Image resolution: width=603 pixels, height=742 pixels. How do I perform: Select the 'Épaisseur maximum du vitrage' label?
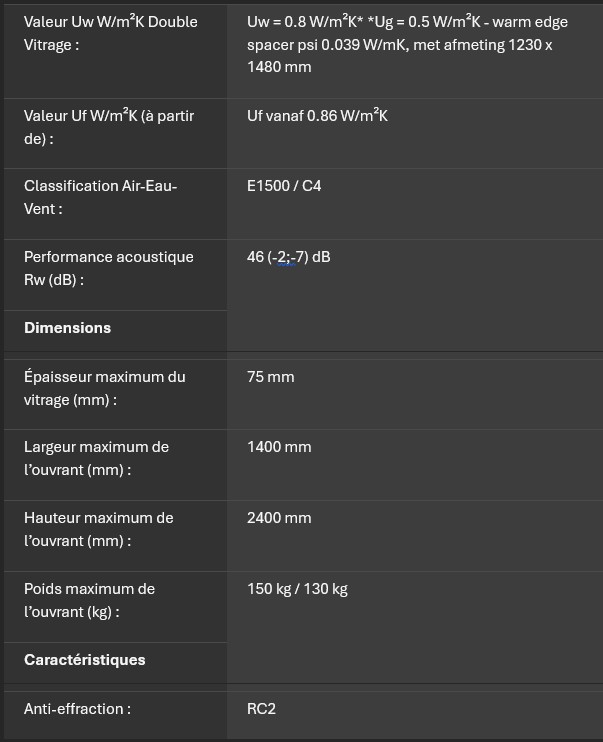[104, 388]
